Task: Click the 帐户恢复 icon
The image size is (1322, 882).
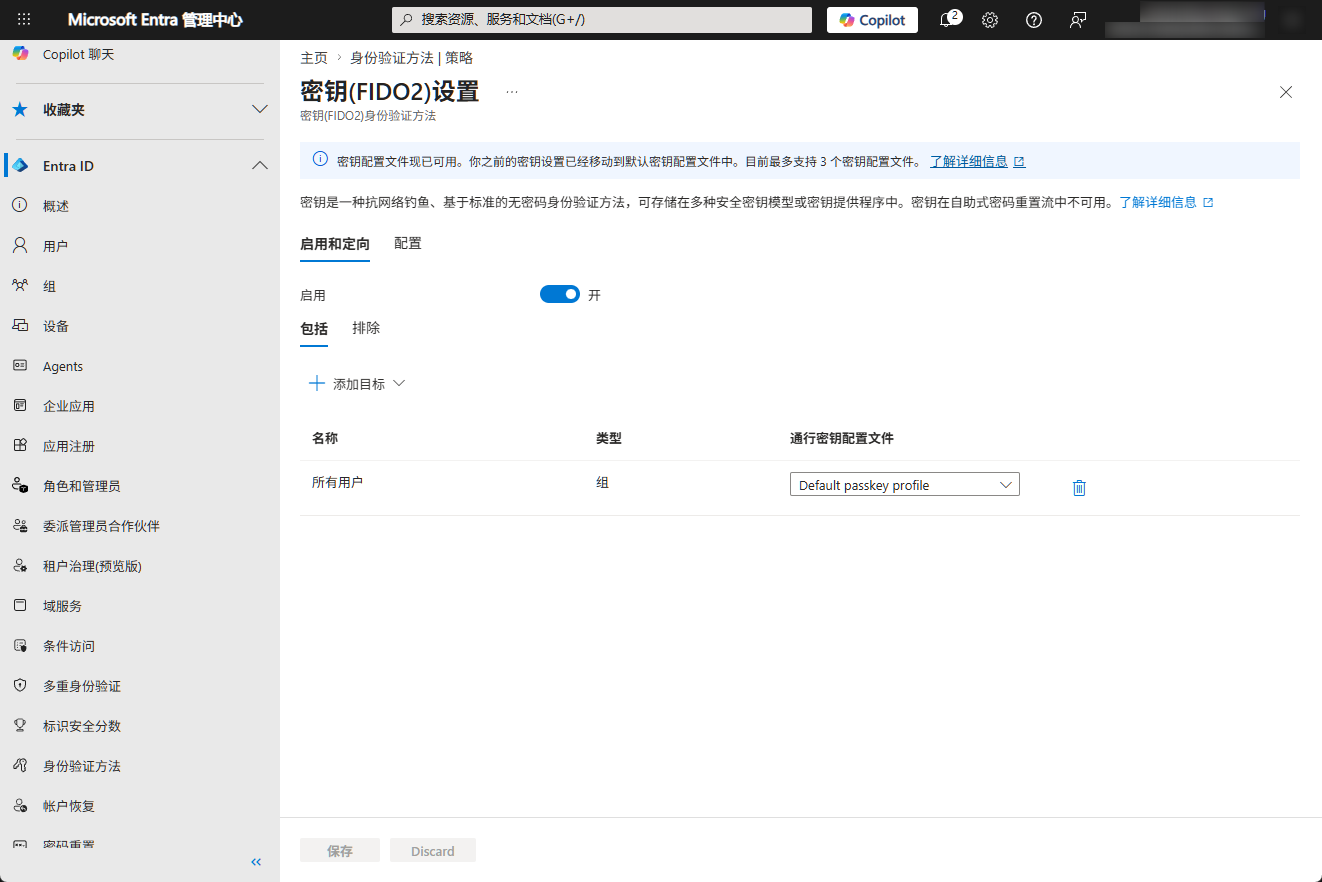Action: pyautogui.click(x=20, y=806)
